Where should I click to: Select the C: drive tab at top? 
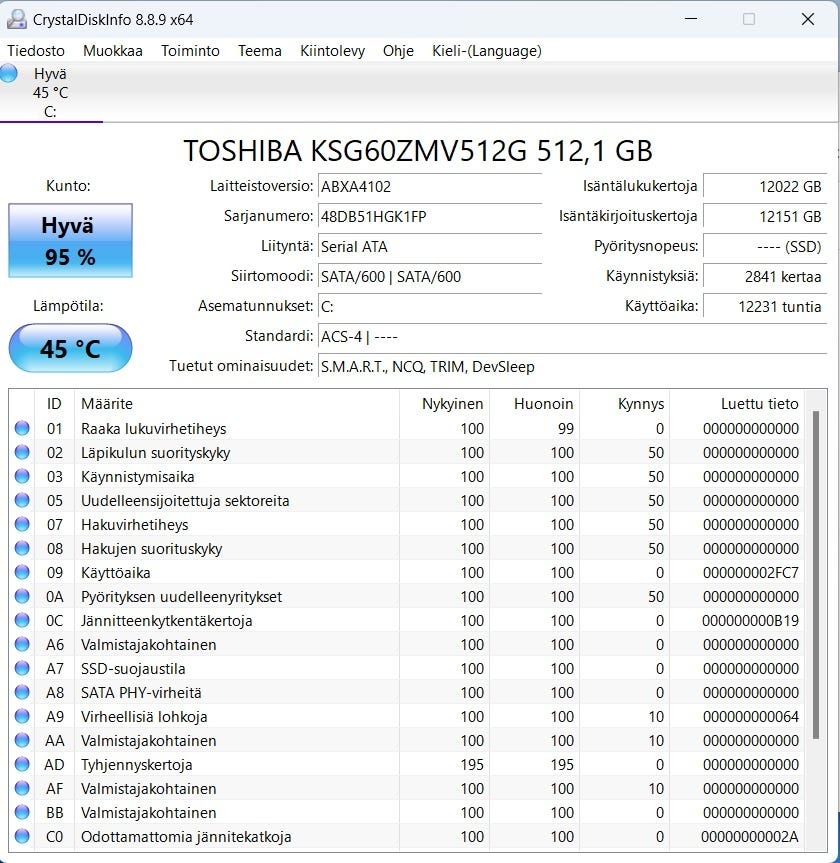50,93
